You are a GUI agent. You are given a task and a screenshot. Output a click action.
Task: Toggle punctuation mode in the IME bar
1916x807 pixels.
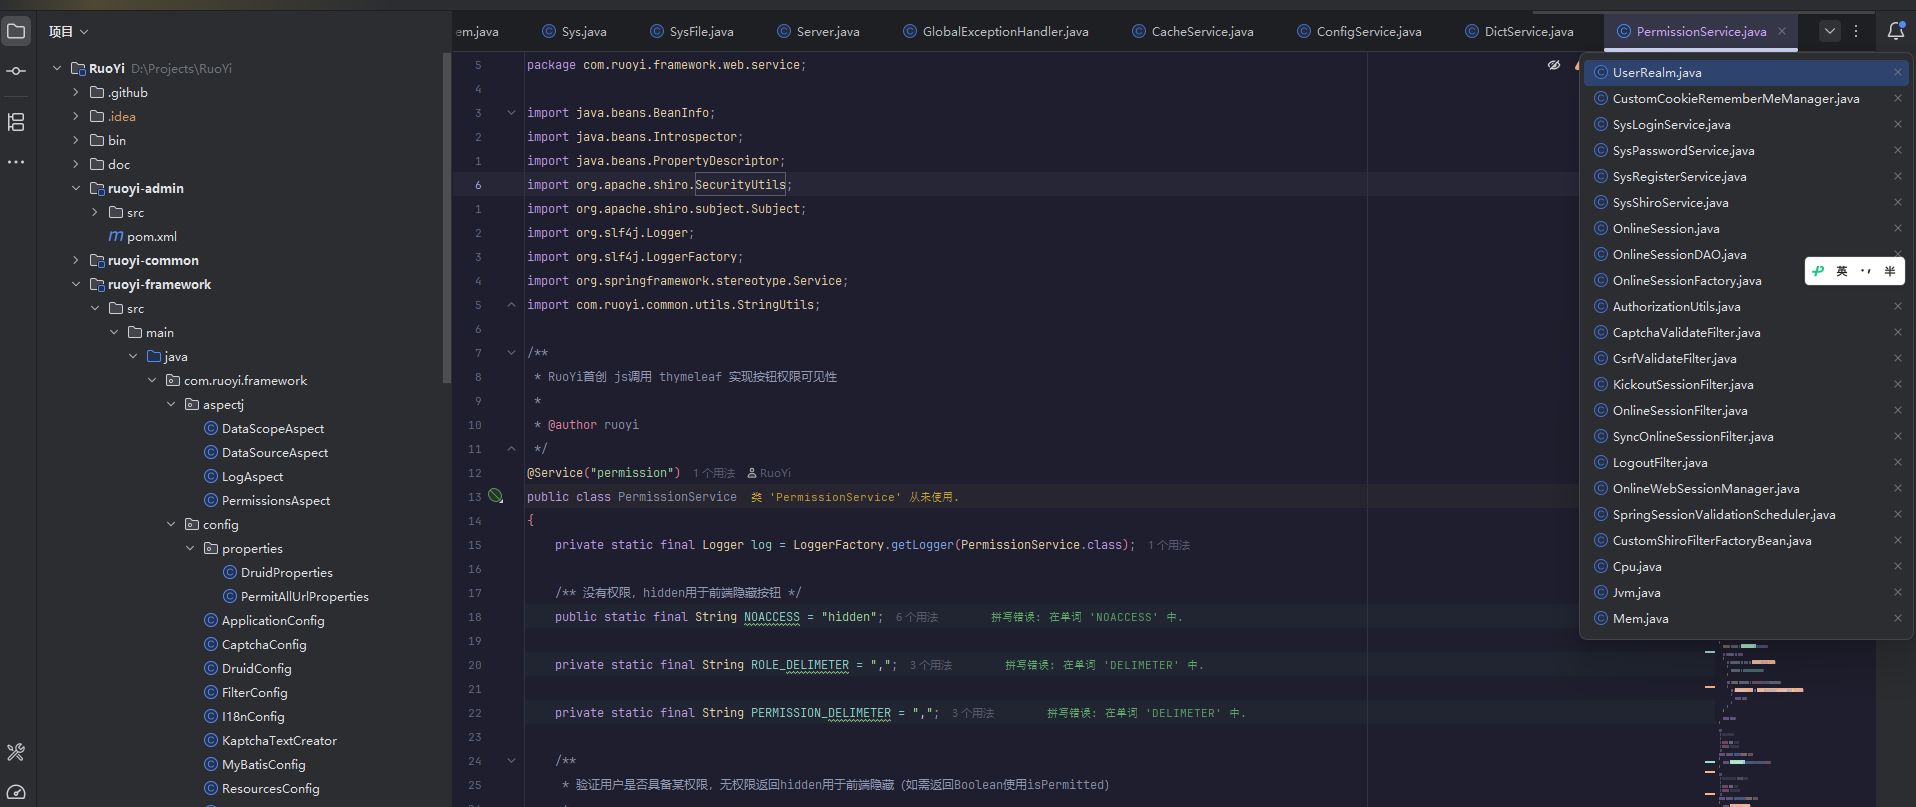1866,271
